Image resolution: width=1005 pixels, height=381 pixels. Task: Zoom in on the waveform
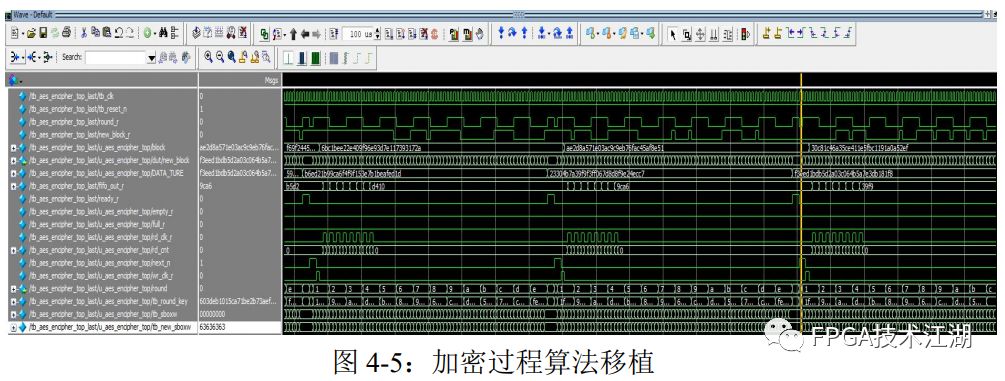click(208, 57)
